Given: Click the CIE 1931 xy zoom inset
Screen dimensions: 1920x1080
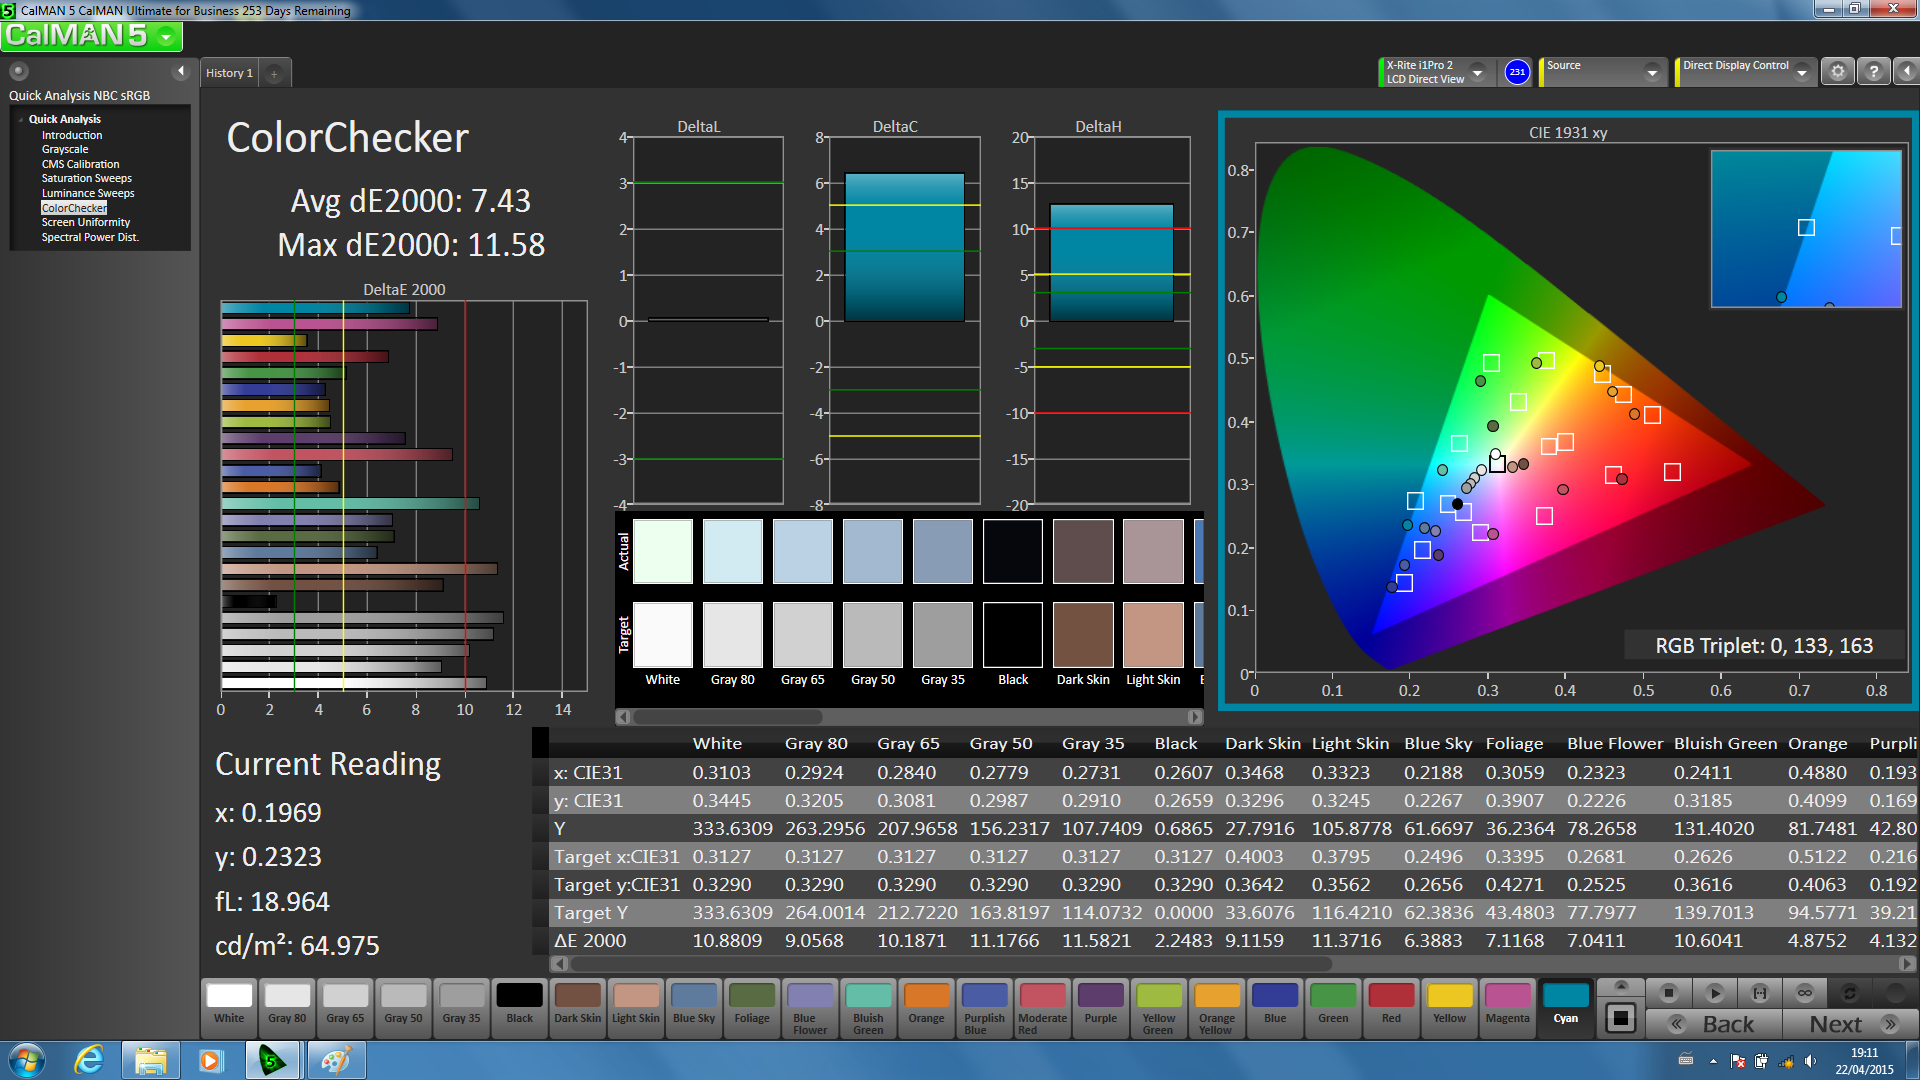Looking at the screenshot, I should coord(1806,229).
